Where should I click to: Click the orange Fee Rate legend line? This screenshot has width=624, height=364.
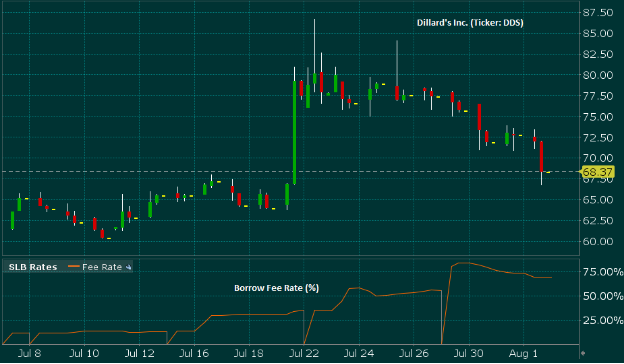click(74, 267)
